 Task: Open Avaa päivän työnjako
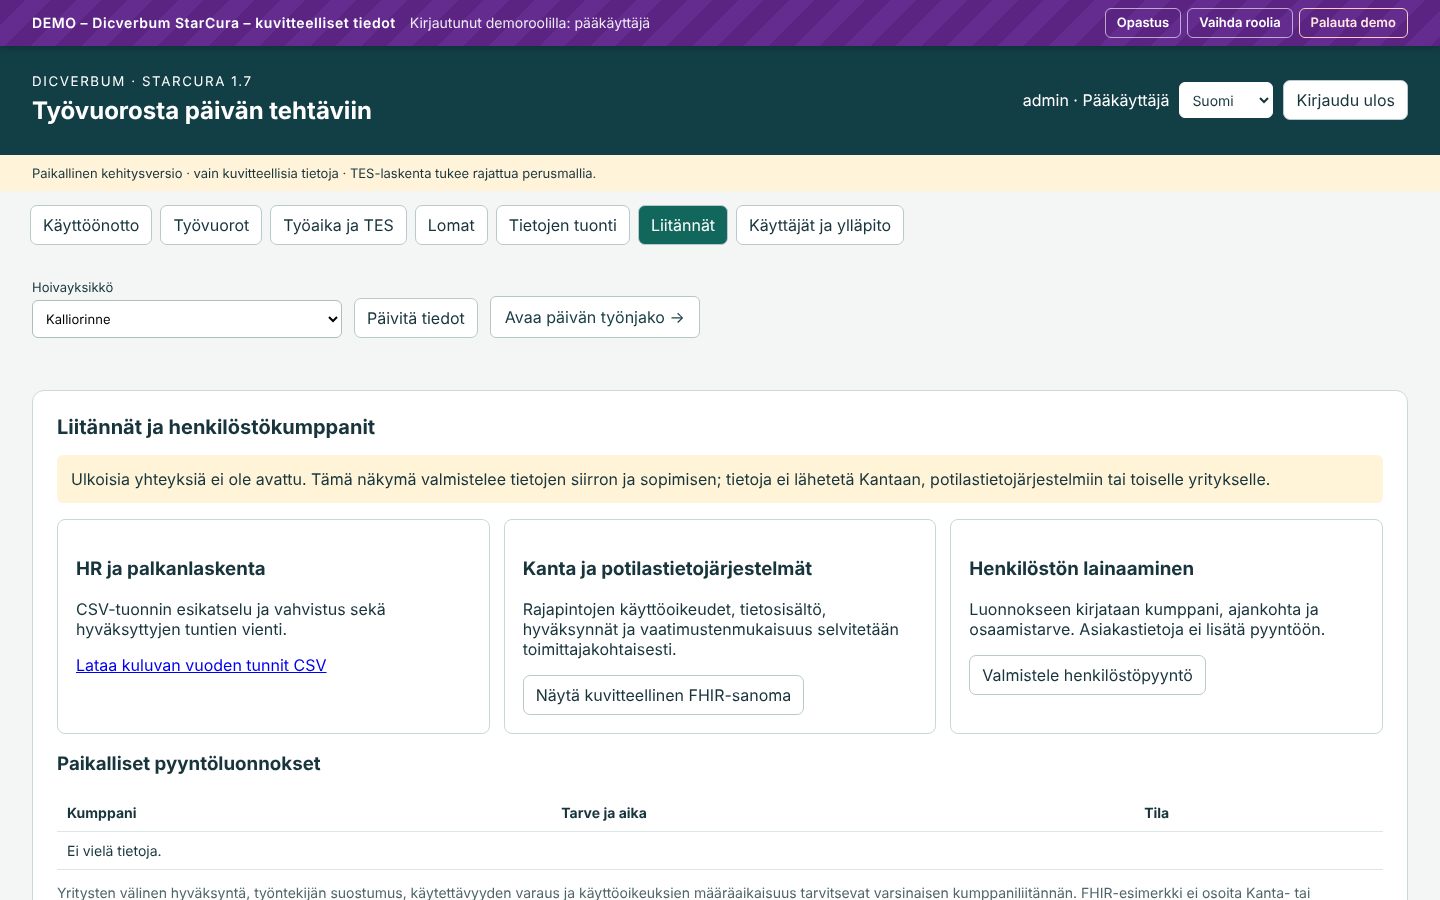[x=595, y=317]
